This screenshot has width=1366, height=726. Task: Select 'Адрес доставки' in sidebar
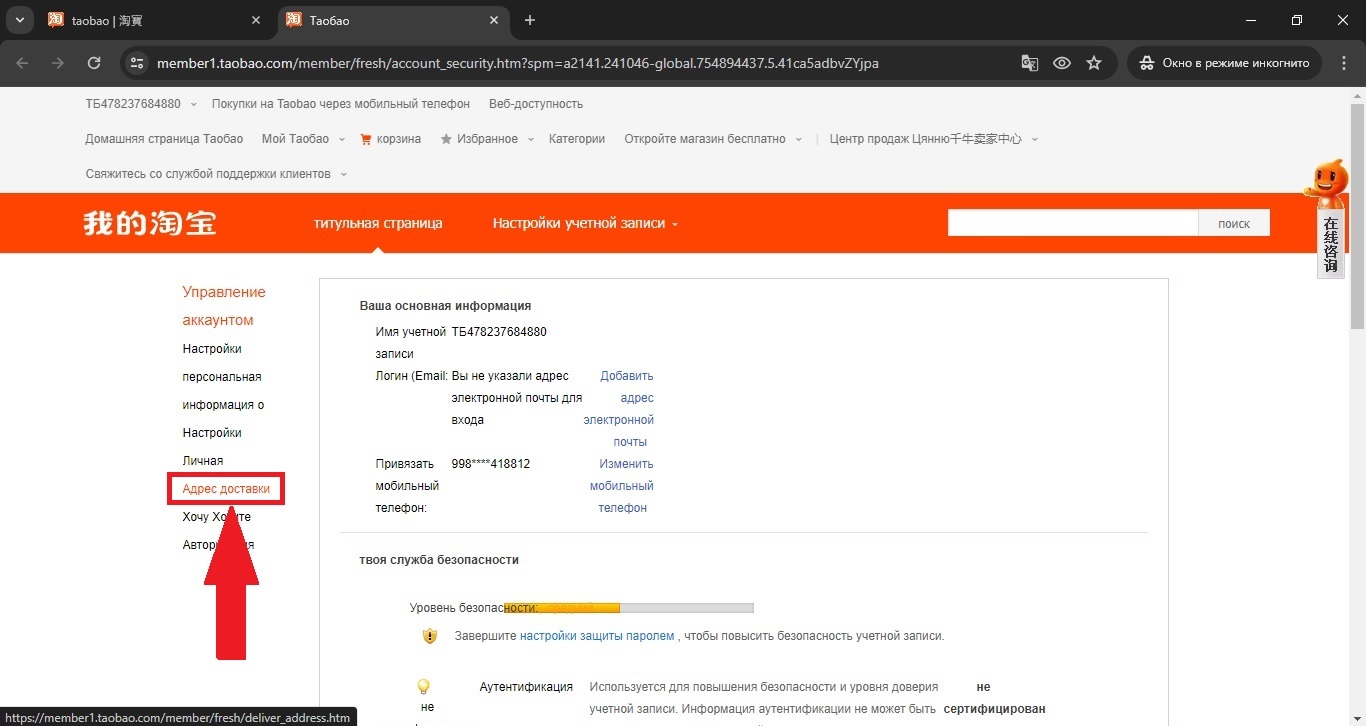pyautogui.click(x=226, y=489)
